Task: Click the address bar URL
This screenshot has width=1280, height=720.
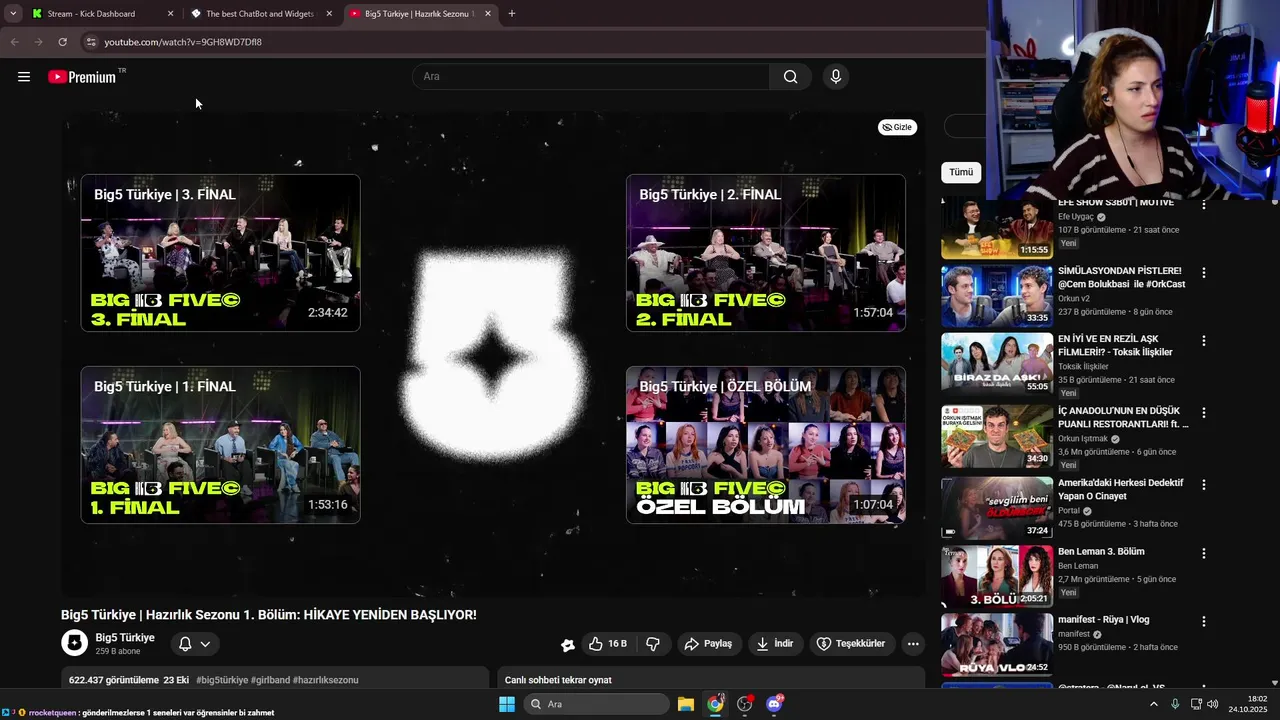Action: coord(183,42)
